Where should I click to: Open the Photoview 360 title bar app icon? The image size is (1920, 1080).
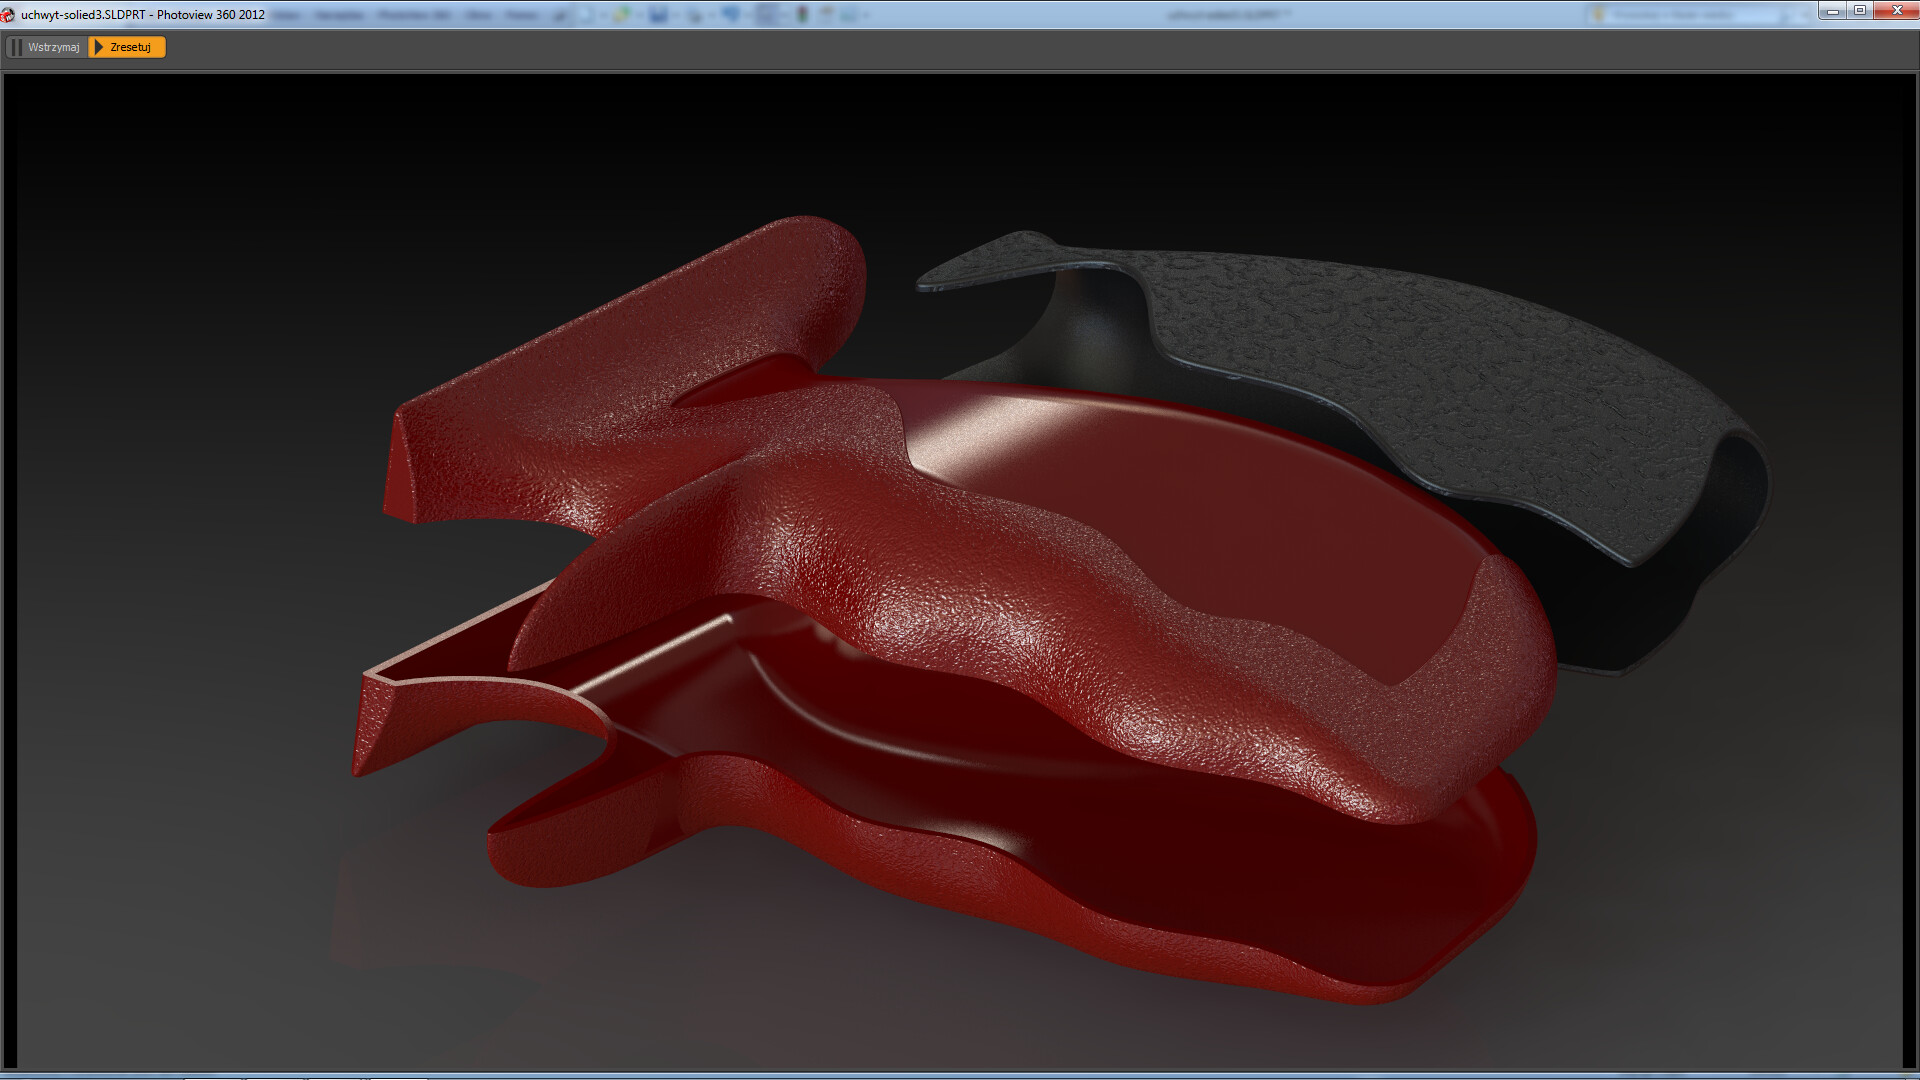[x=8, y=15]
